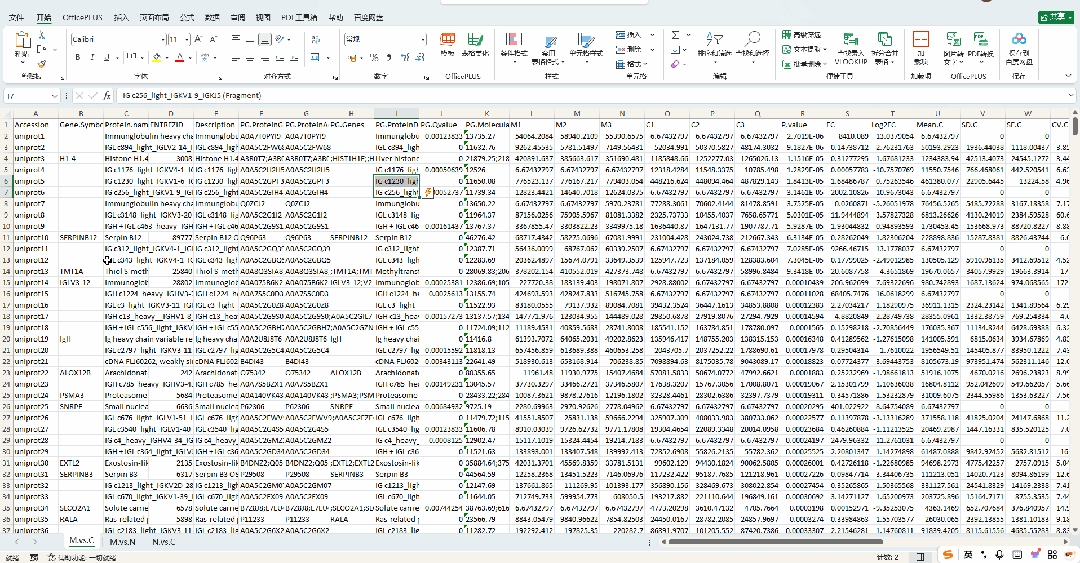Open the yellow fill color picker

click(158, 58)
